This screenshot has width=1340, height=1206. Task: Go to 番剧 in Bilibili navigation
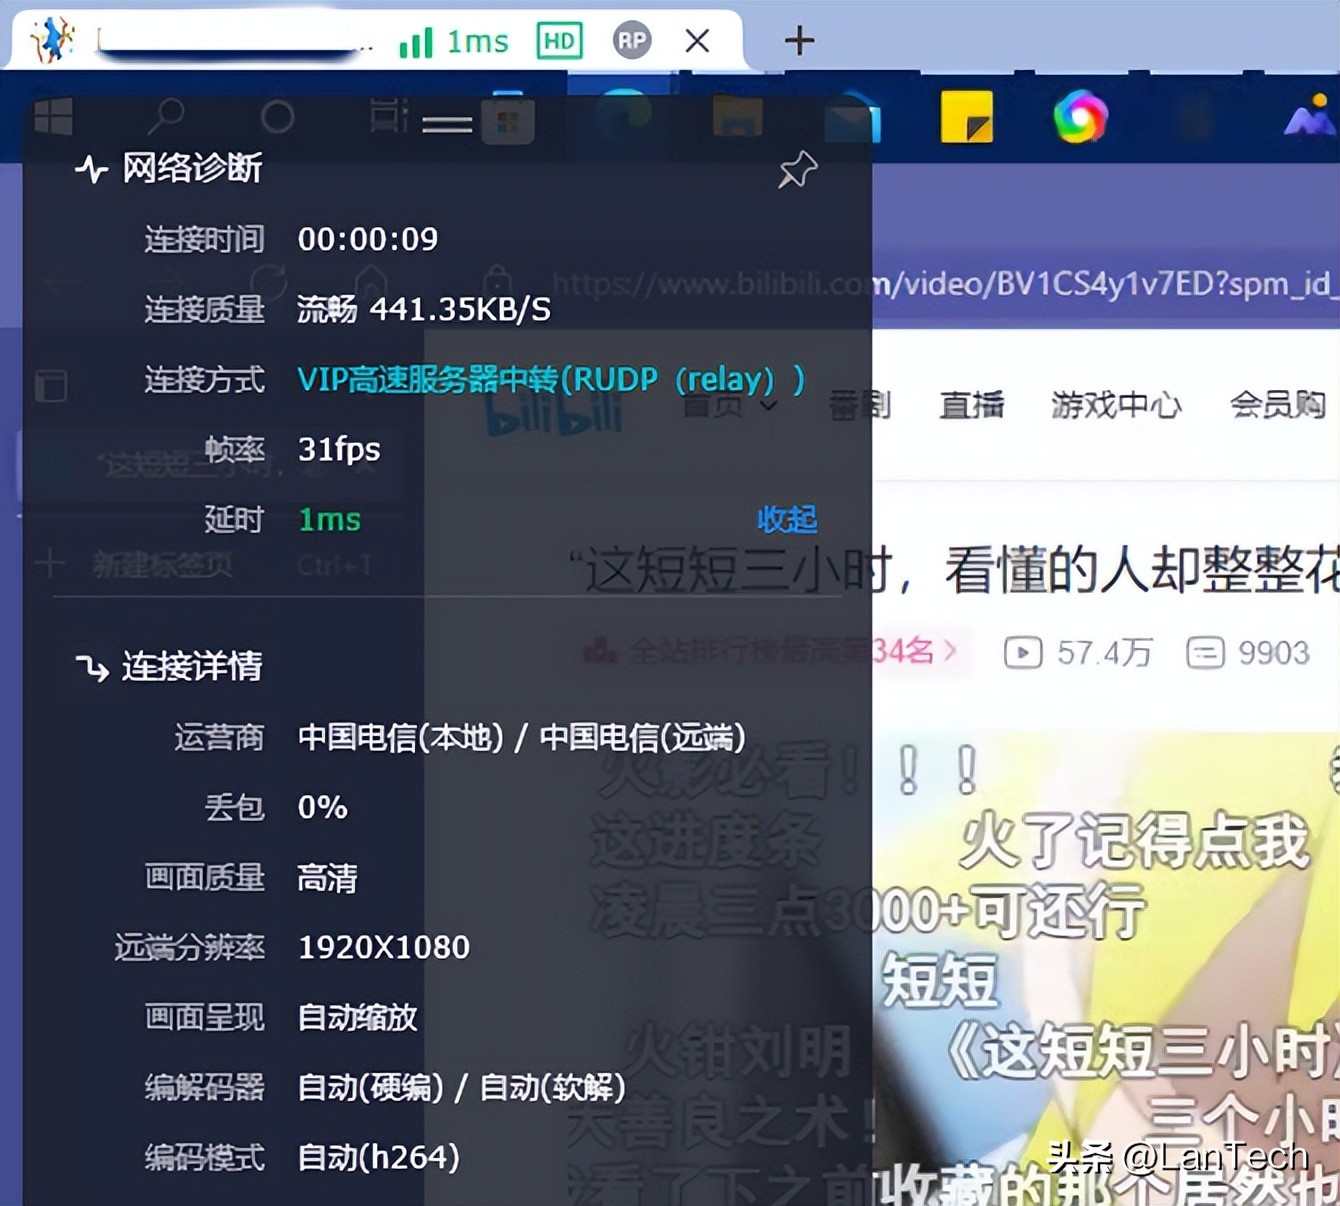[x=860, y=405]
